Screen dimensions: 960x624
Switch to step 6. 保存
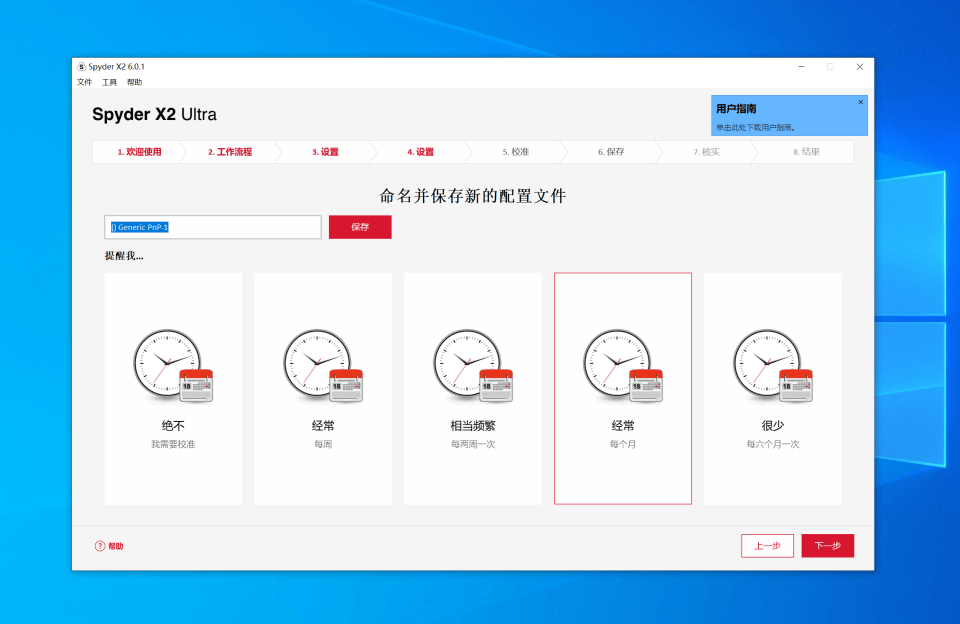[611, 152]
